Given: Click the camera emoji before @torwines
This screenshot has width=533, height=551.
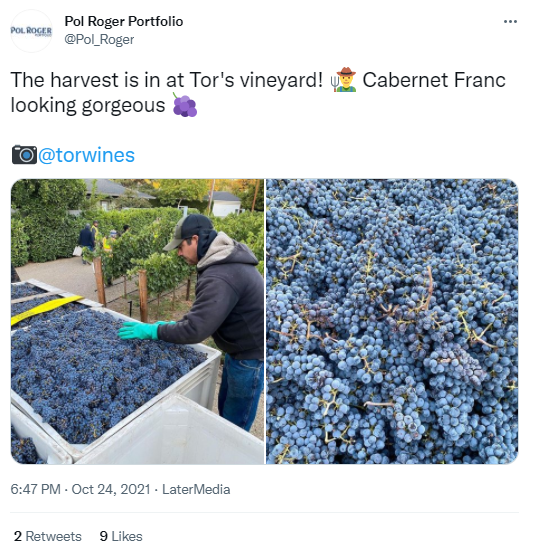Looking at the screenshot, I should pos(24,155).
